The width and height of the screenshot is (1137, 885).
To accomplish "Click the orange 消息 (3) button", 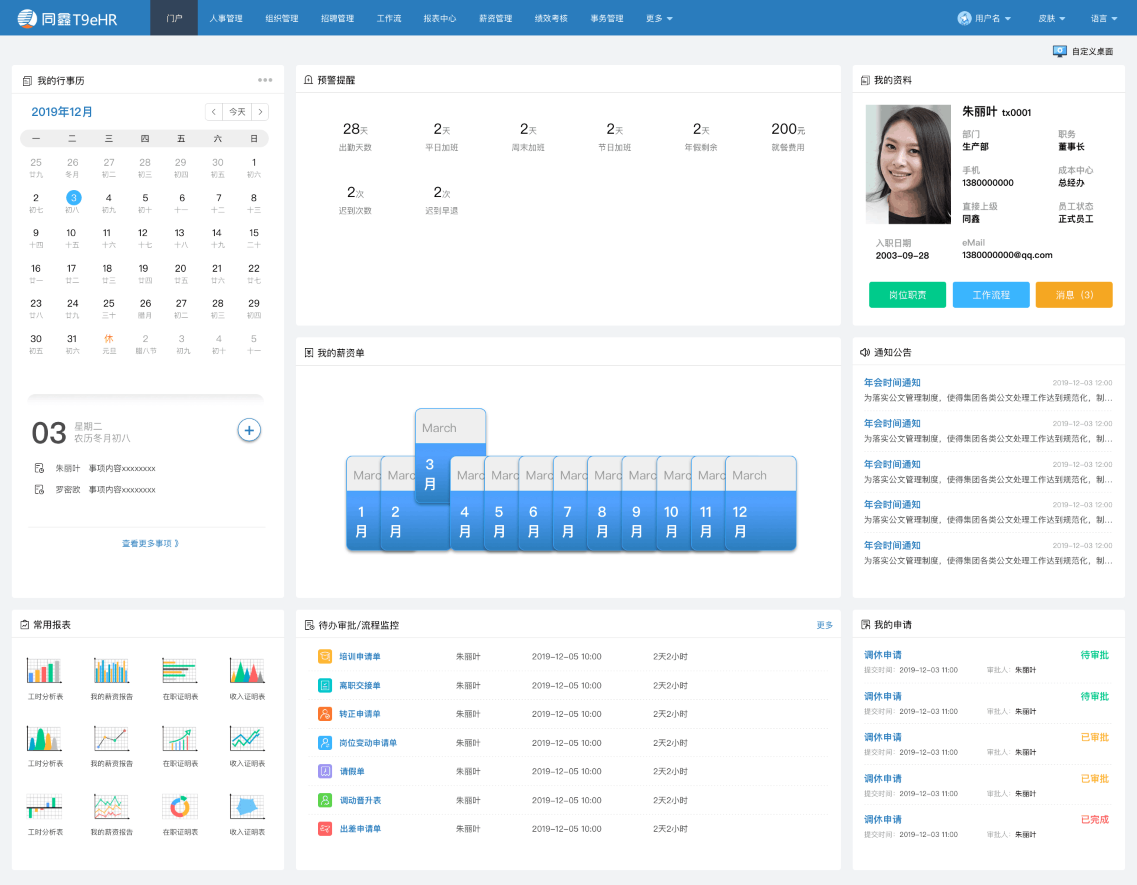I will (x=1073, y=295).
